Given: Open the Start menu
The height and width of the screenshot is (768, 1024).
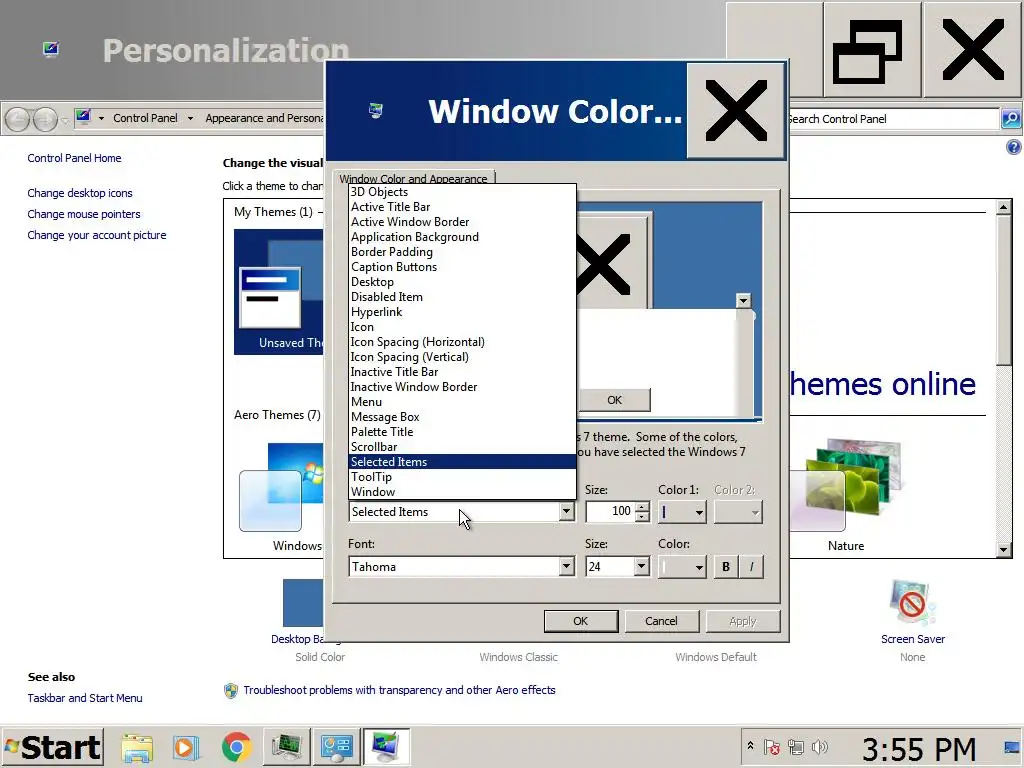Looking at the screenshot, I should coord(53,747).
